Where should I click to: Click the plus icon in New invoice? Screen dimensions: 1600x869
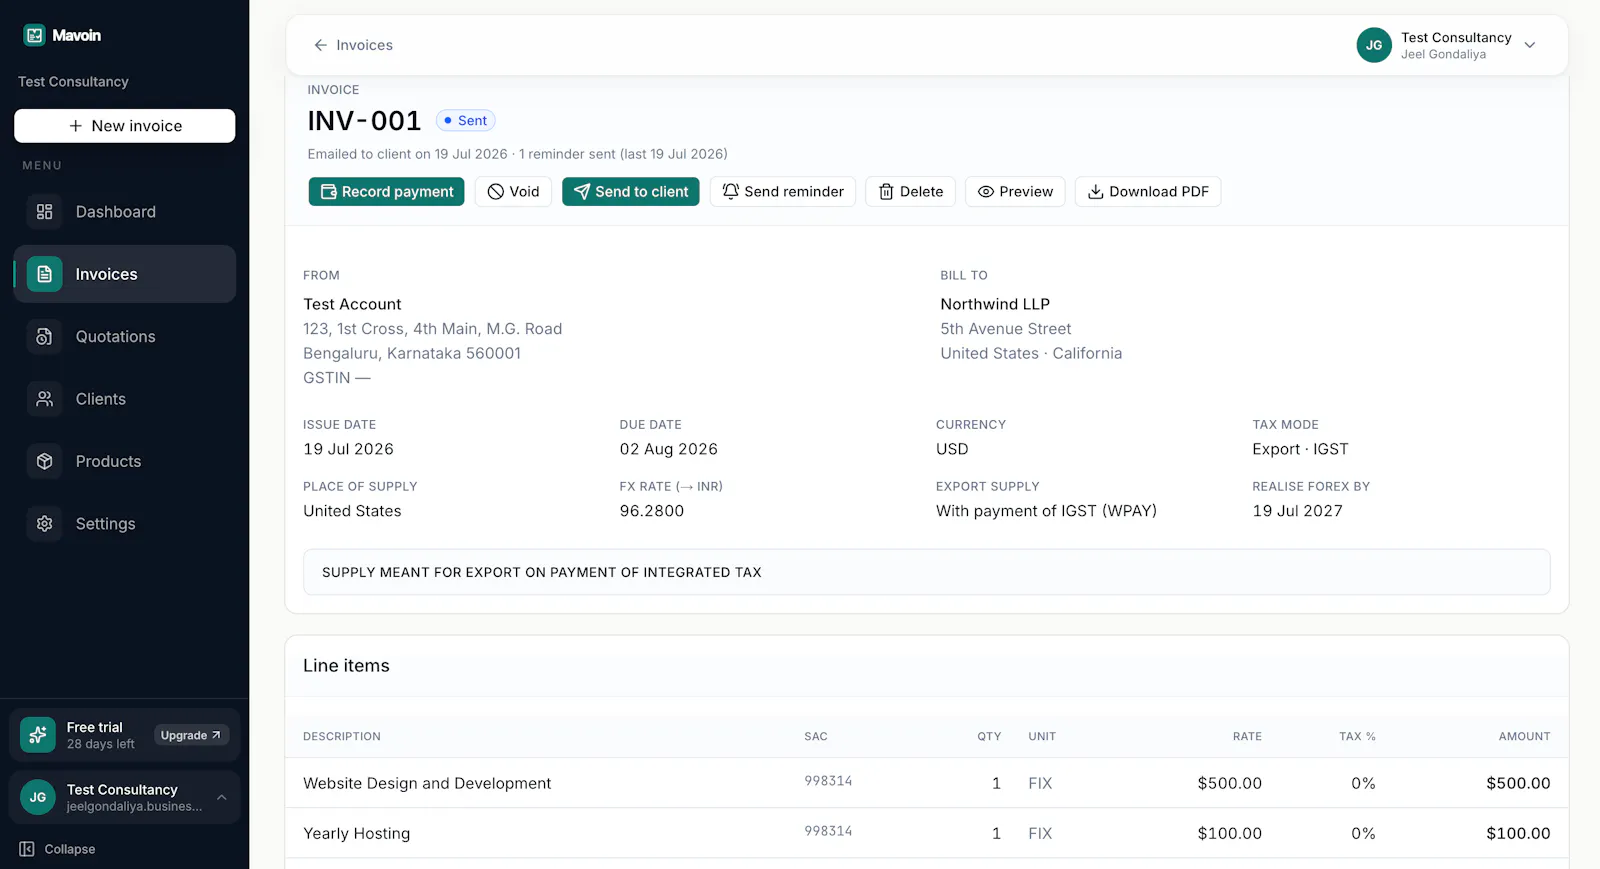coord(75,126)
